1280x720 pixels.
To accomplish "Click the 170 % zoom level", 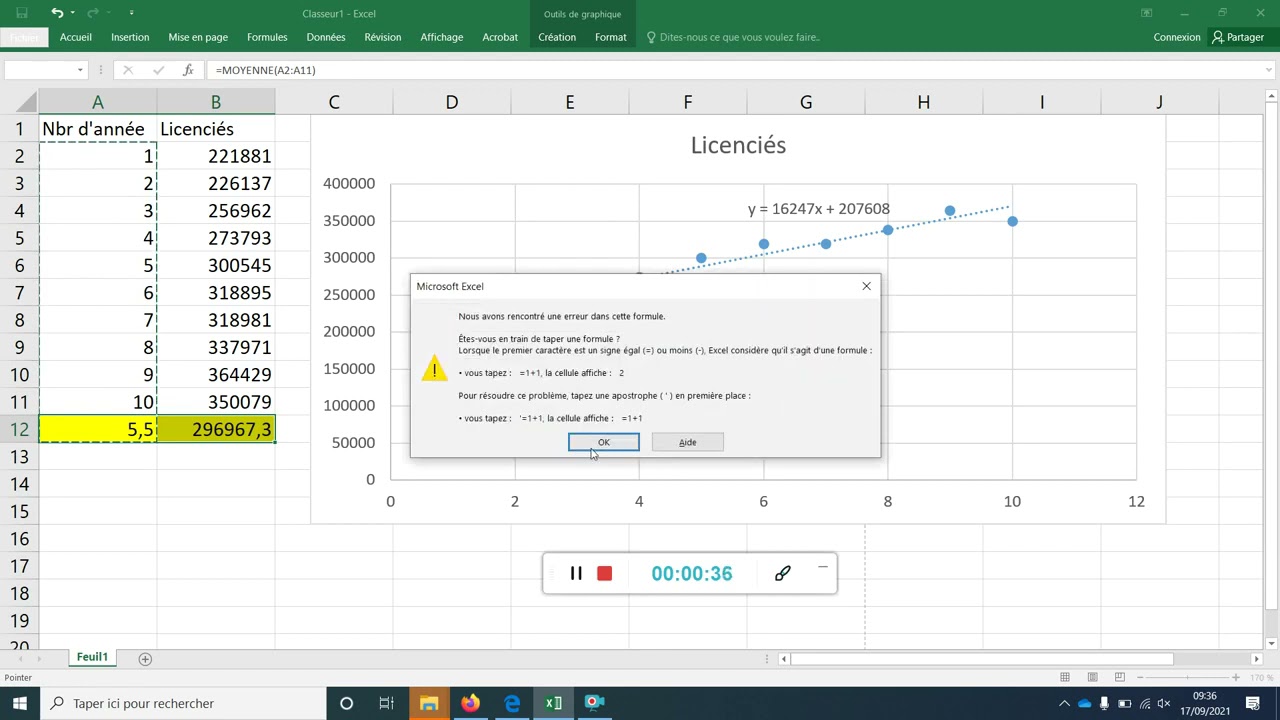I will [x=1260, y=677].
